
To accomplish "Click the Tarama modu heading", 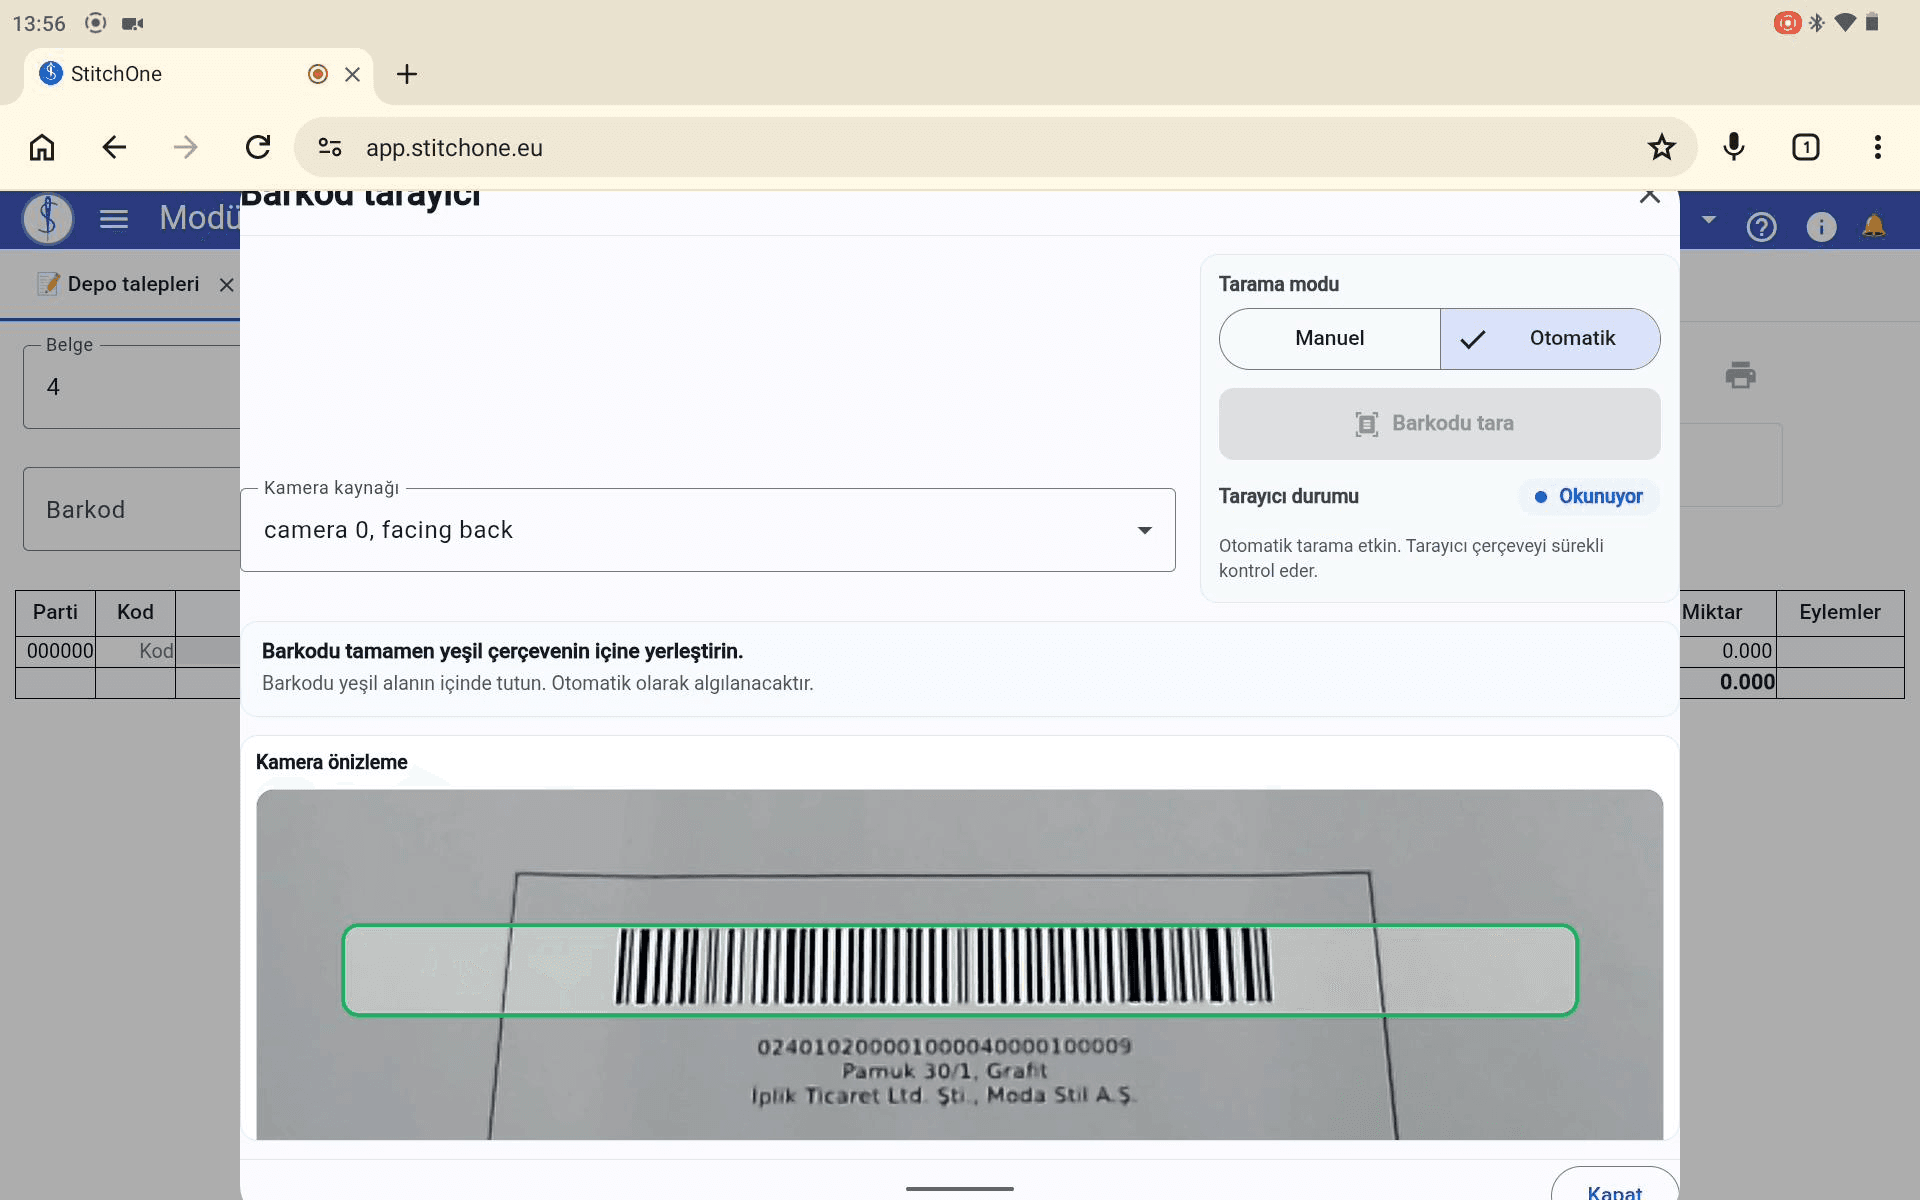I will pyautogui.click(x=1279, y=284).
